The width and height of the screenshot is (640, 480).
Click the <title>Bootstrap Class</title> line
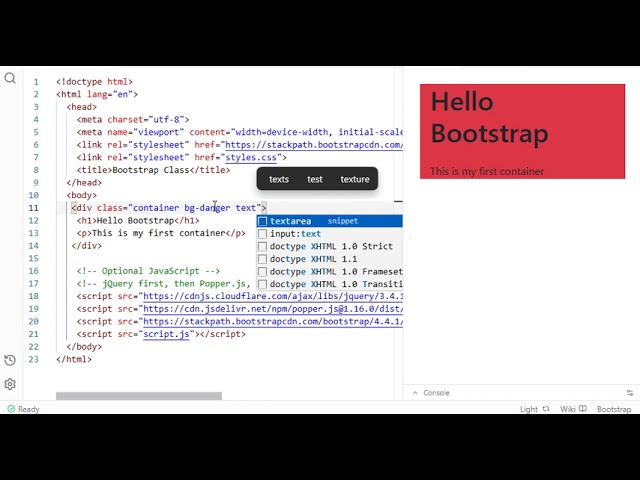153,170
